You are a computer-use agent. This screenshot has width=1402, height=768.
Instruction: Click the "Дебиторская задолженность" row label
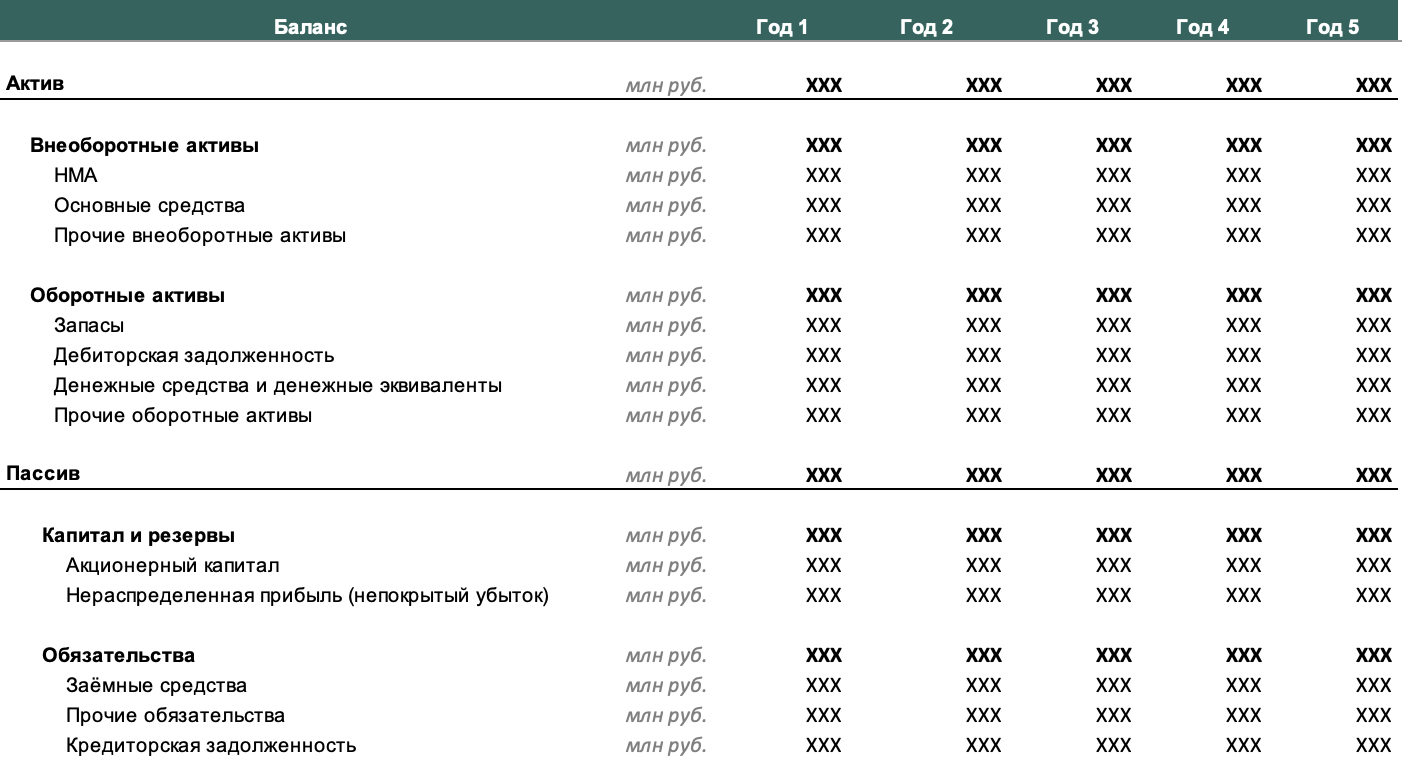coord(194,356)
